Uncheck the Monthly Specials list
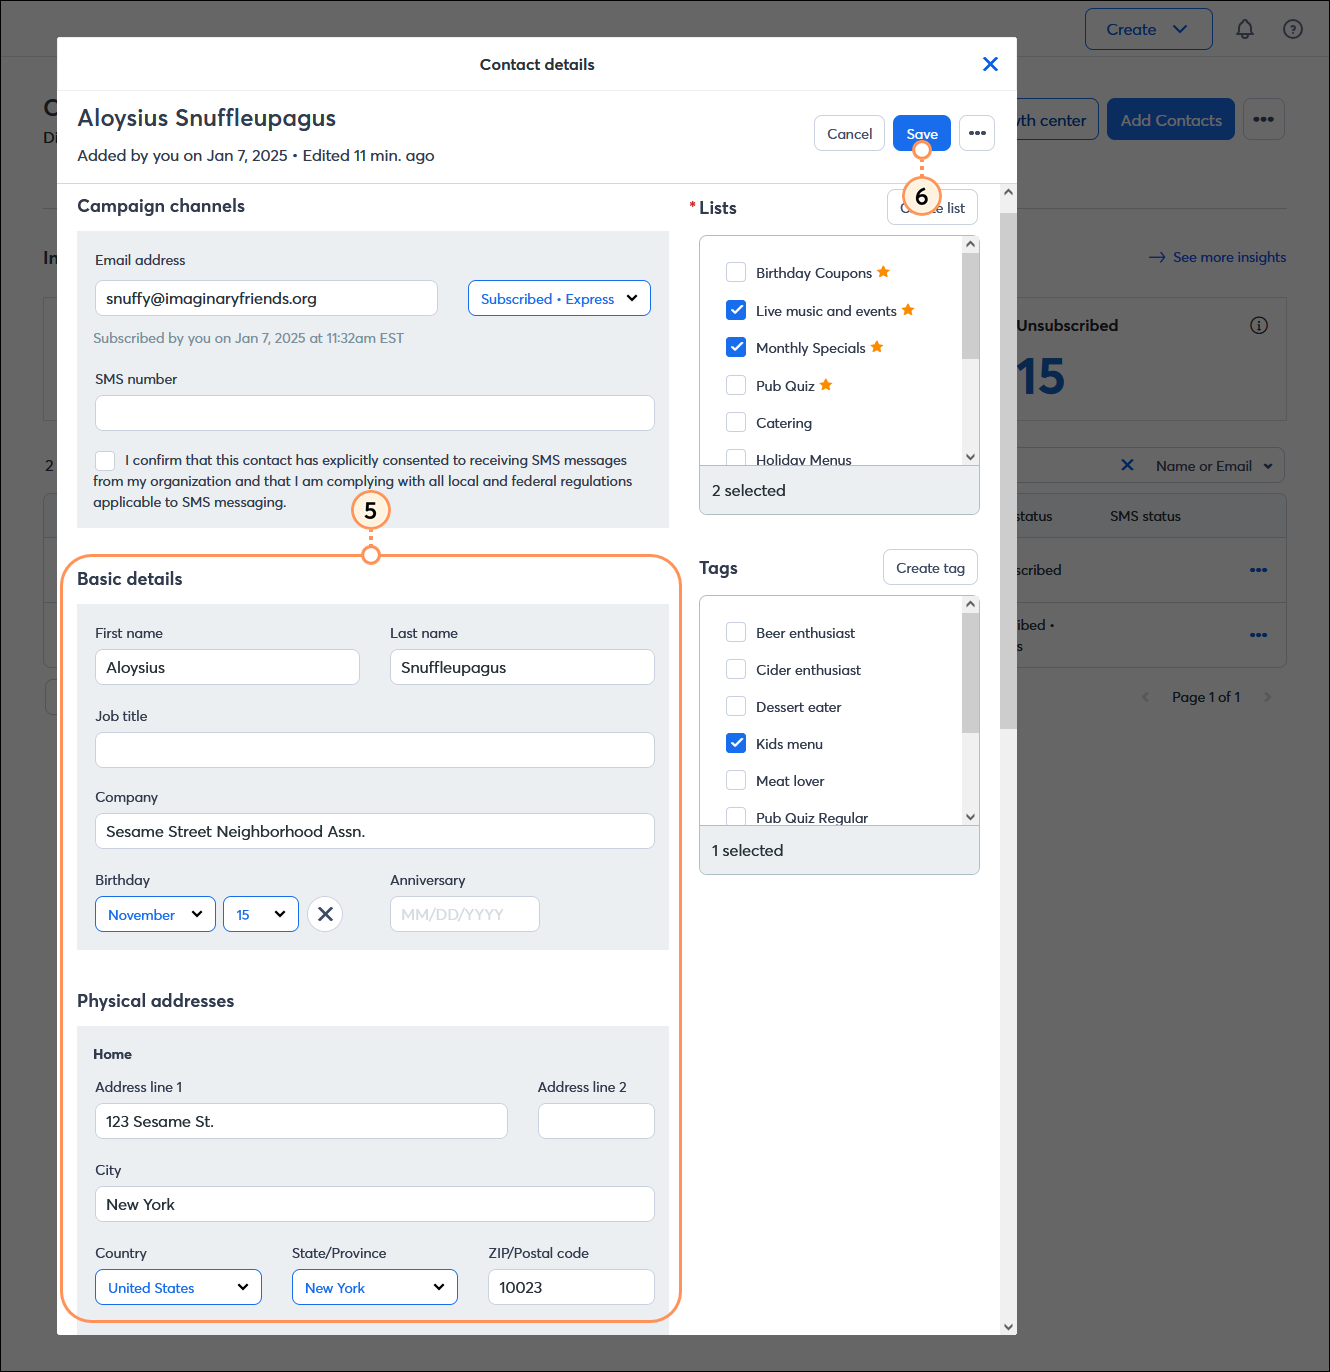The width and height of the screenshot is (1330, 1372). [x=736, y=347]
